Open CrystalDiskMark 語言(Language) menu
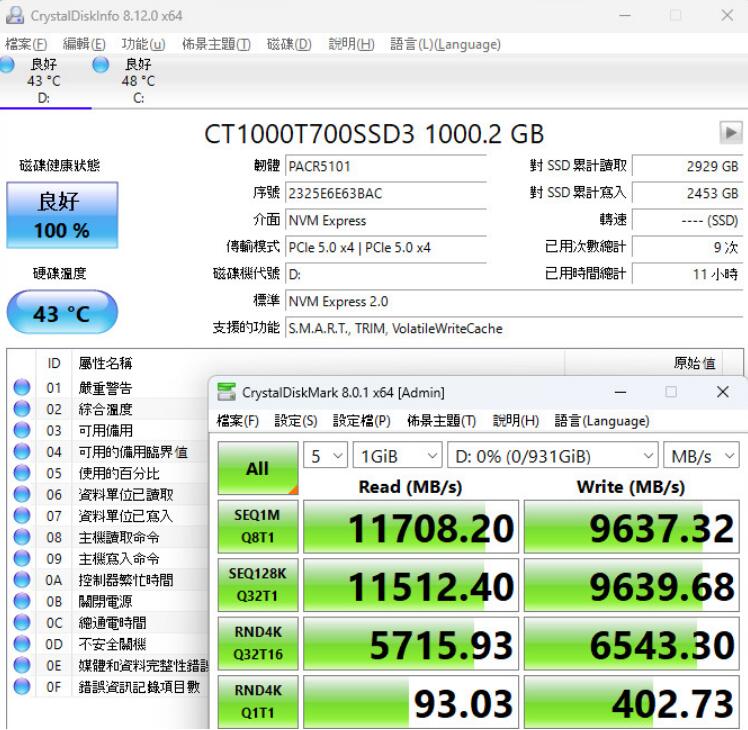Screen dimensions: 748x730 [602, 421]
